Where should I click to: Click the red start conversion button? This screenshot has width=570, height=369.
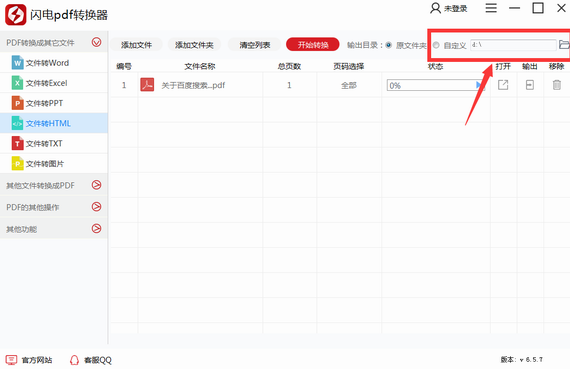click(313, 45)
